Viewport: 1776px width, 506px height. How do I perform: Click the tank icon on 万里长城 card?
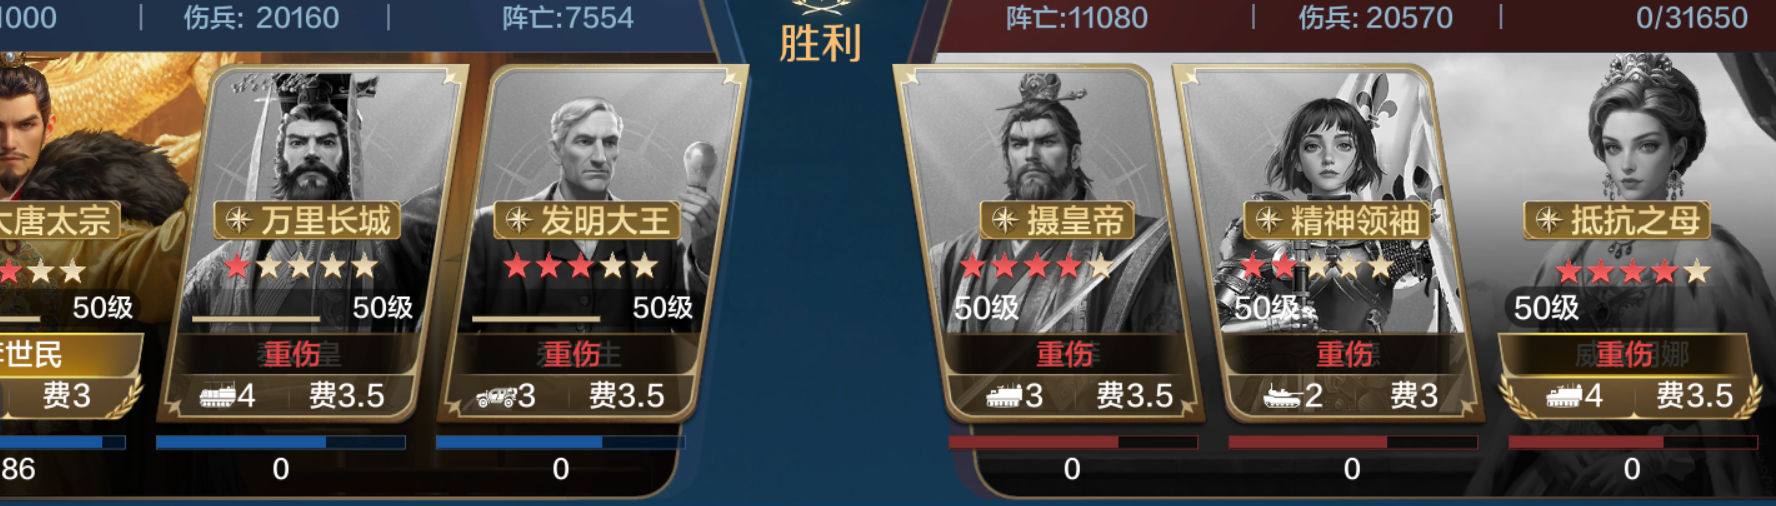coord(217,396)
